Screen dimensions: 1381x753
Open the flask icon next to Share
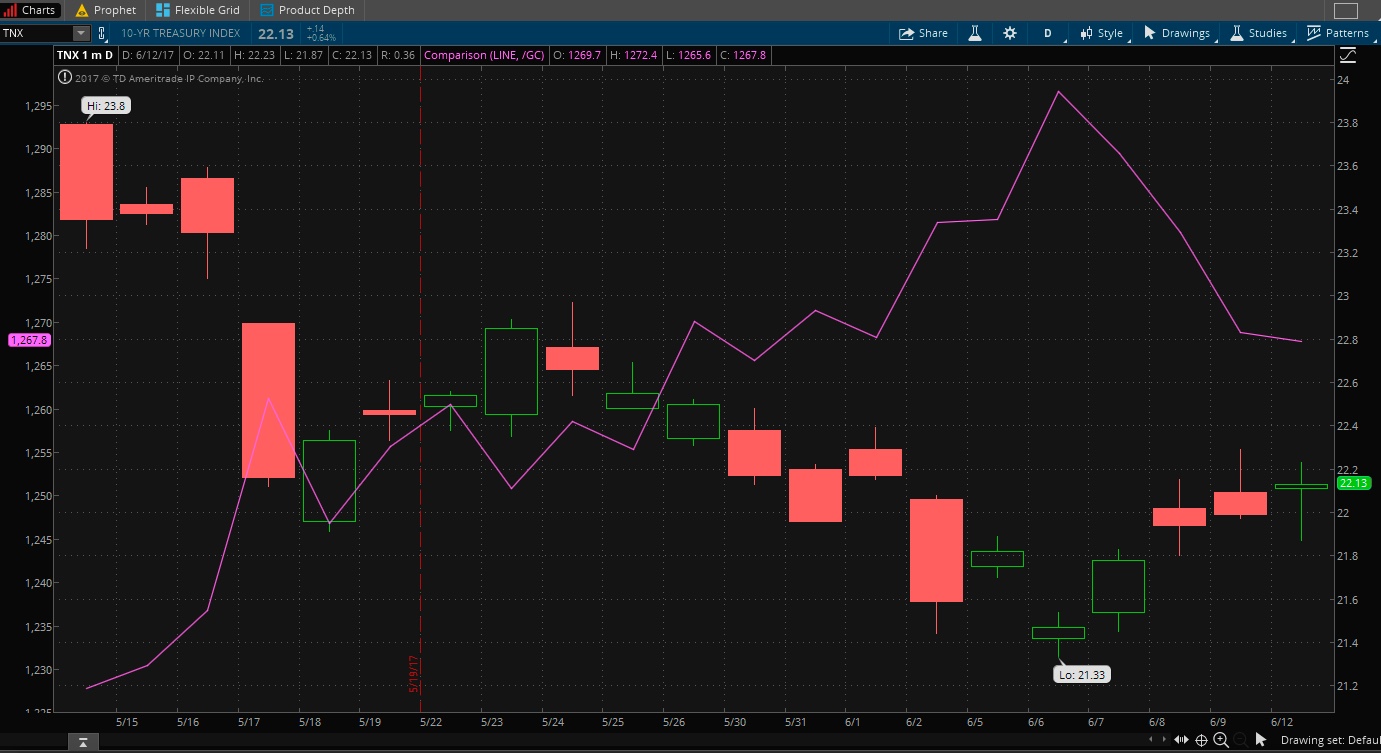tap(974, 33)
